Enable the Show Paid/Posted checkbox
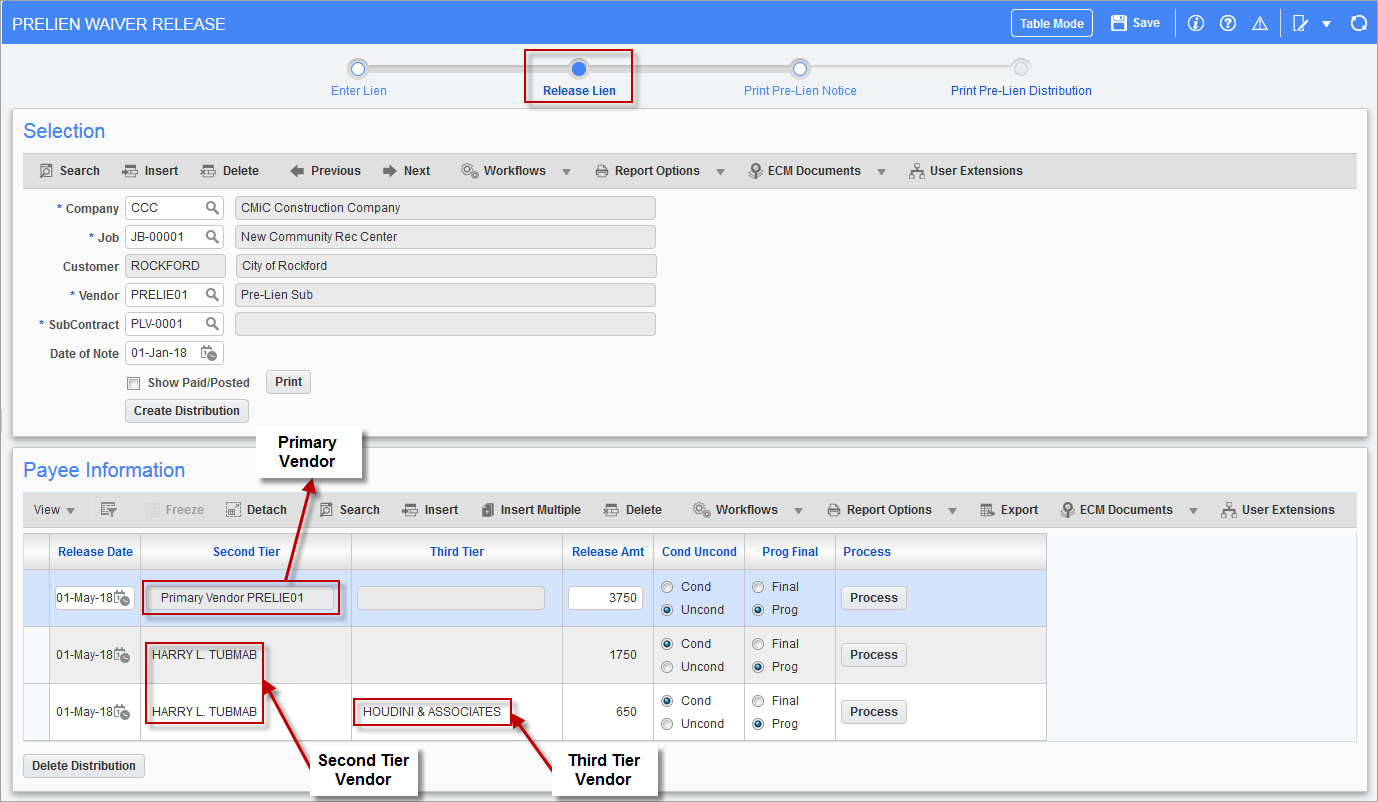The image size is (1378, 802). pos(133,383)
